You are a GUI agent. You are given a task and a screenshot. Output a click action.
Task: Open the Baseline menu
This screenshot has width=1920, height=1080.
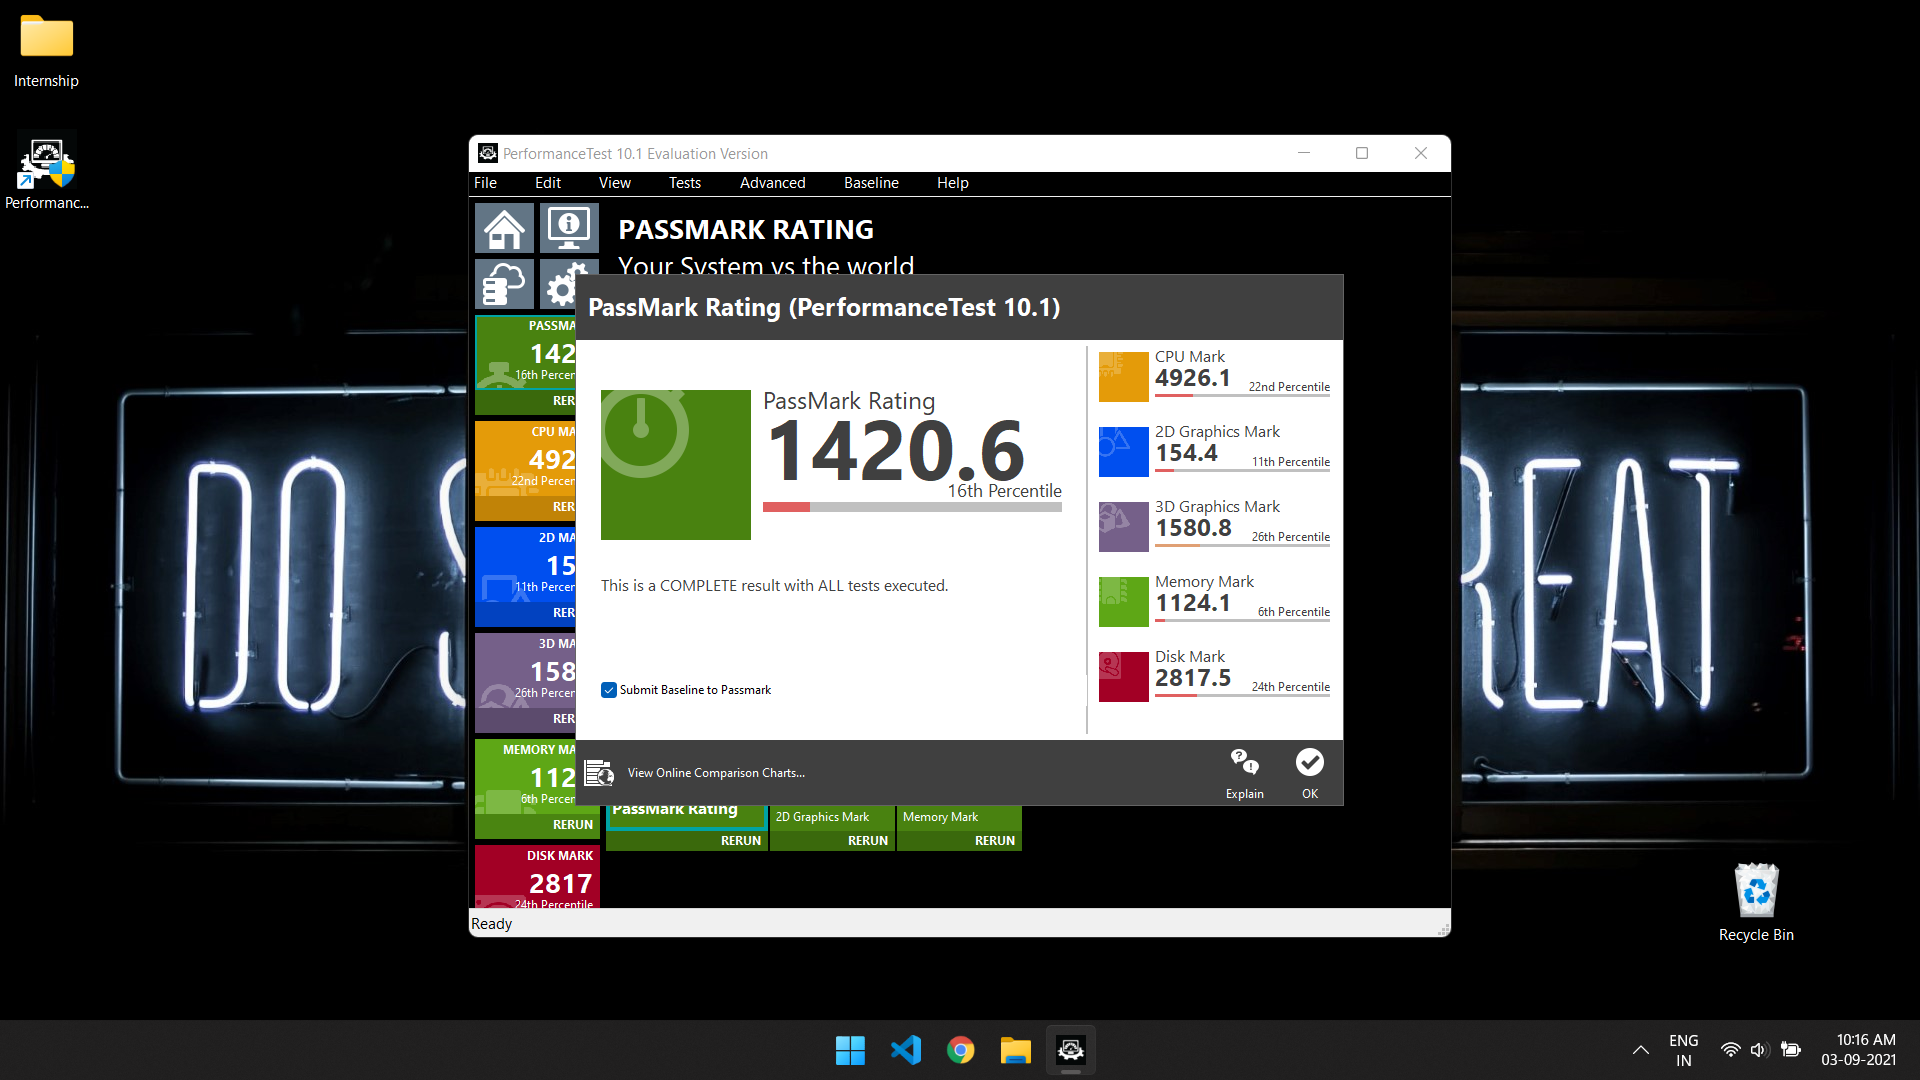point(870,183)
